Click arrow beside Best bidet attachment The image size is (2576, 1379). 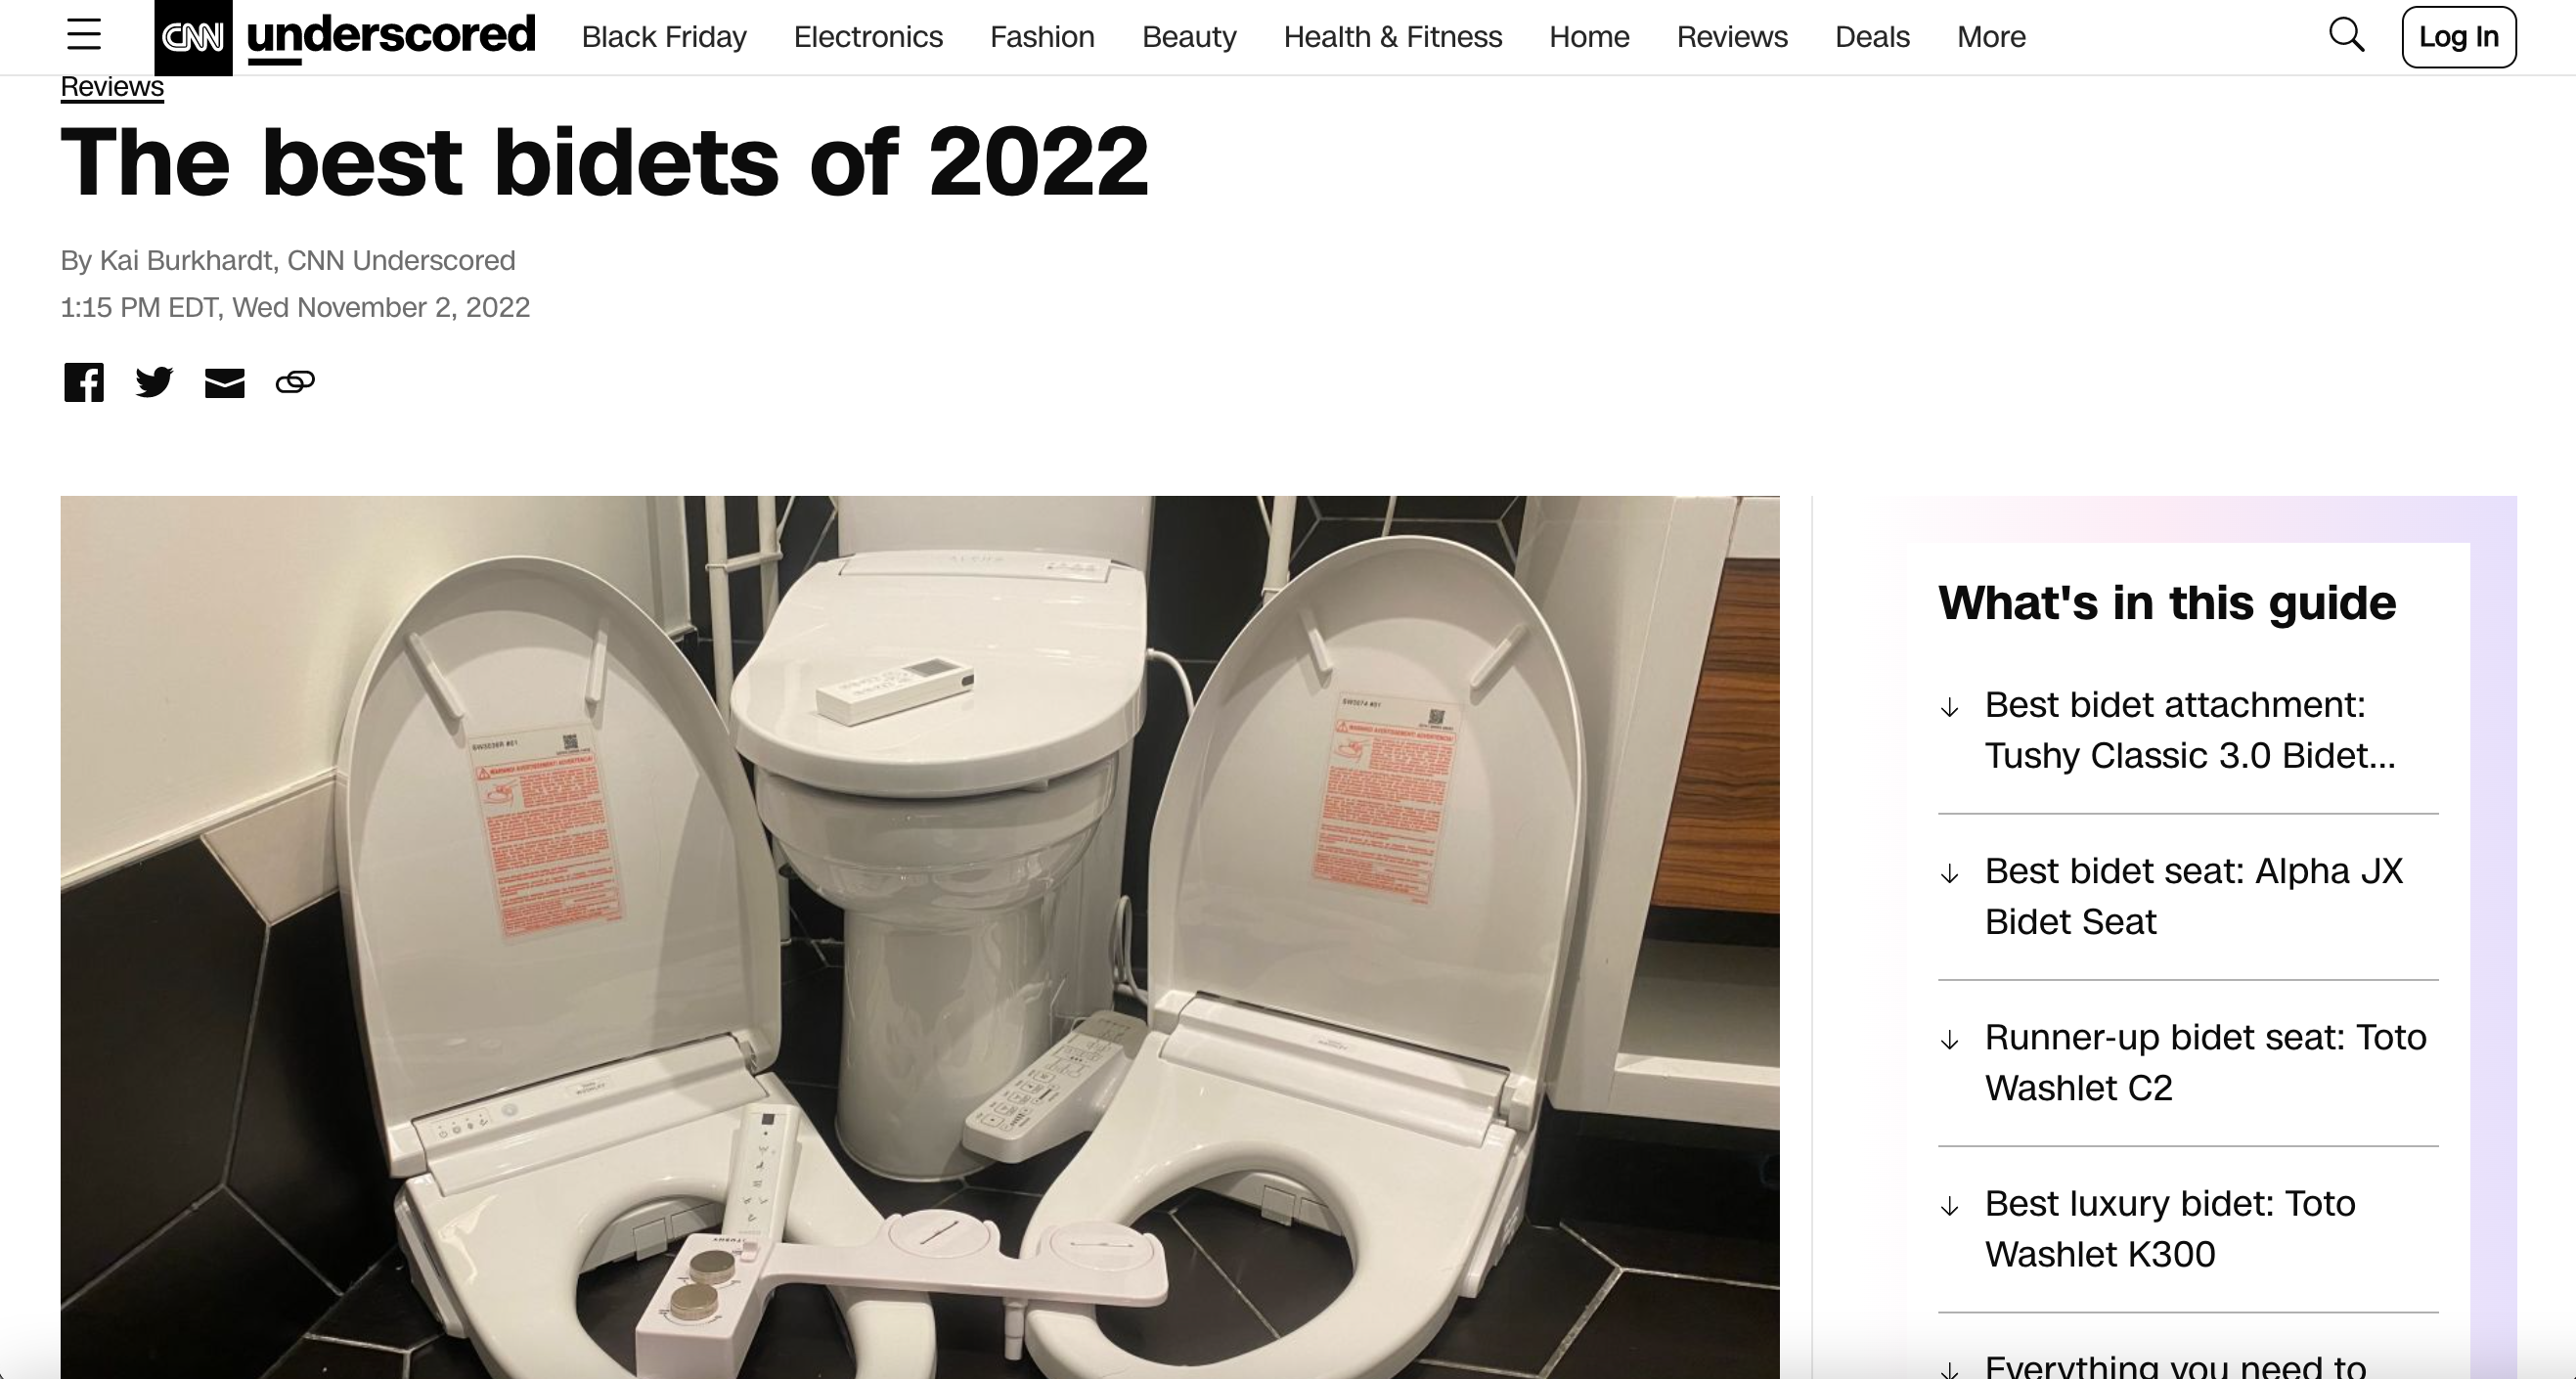click(x=1949, y=708)
